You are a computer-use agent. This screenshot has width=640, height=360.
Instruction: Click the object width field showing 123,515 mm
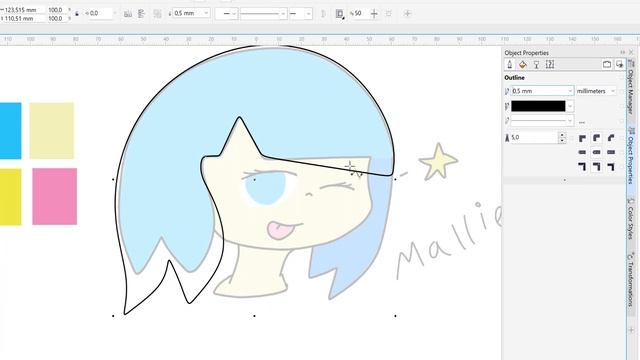pos(22,9)
